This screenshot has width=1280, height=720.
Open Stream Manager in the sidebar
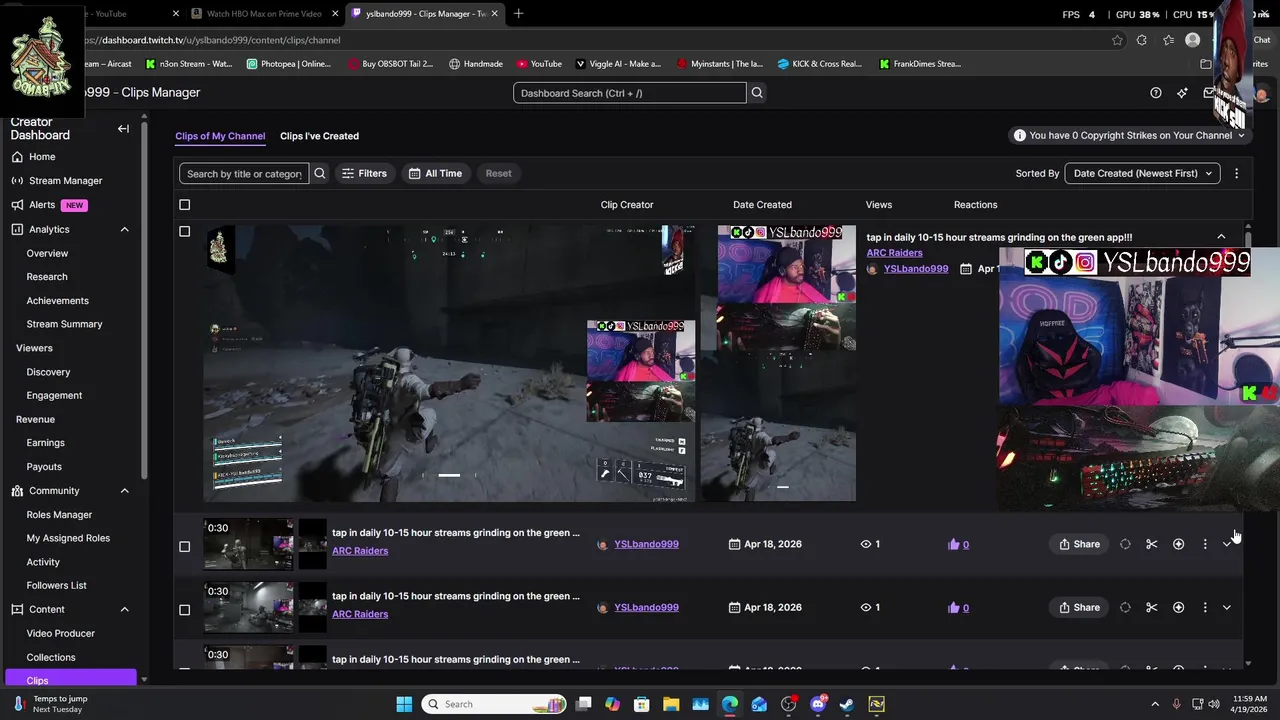[65, 181]
